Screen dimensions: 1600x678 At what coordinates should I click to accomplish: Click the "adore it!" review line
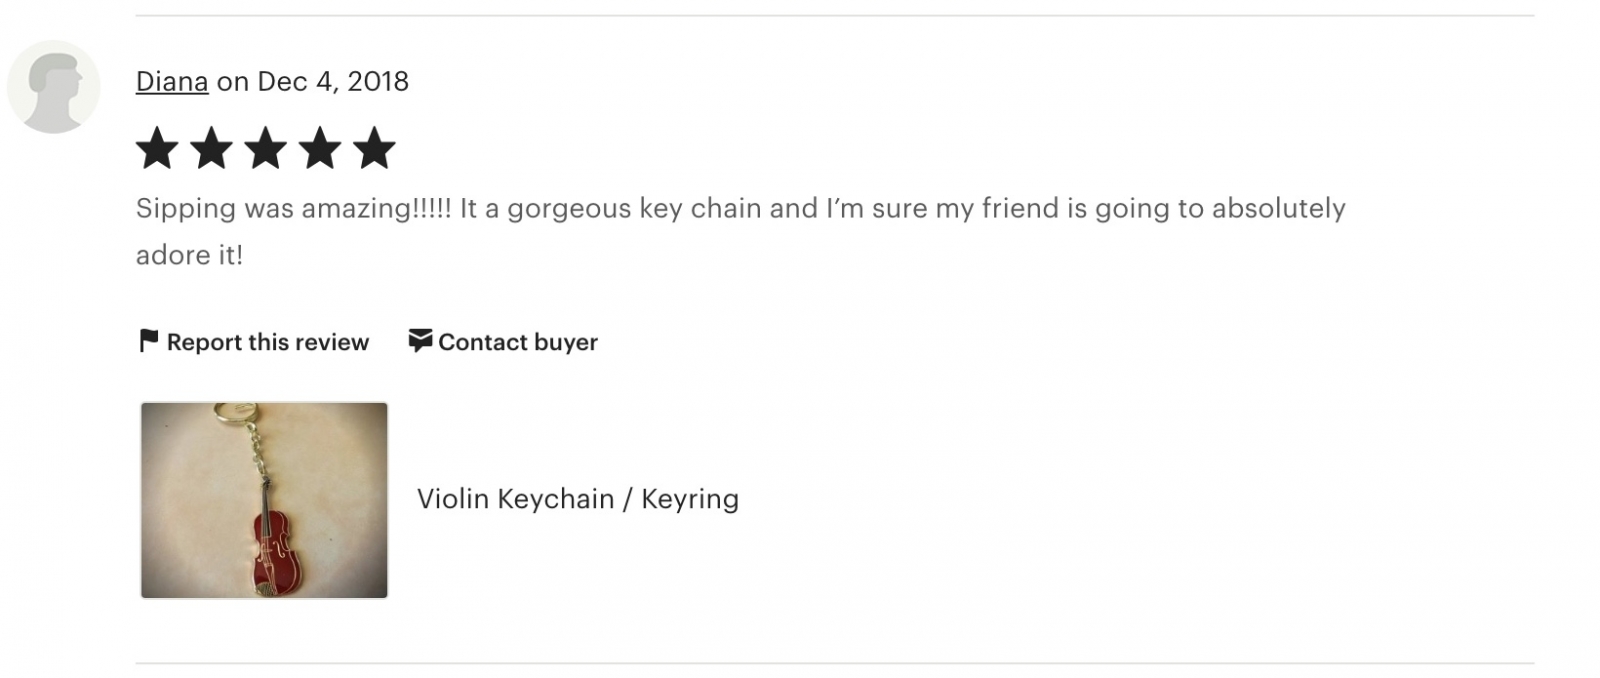190,255
